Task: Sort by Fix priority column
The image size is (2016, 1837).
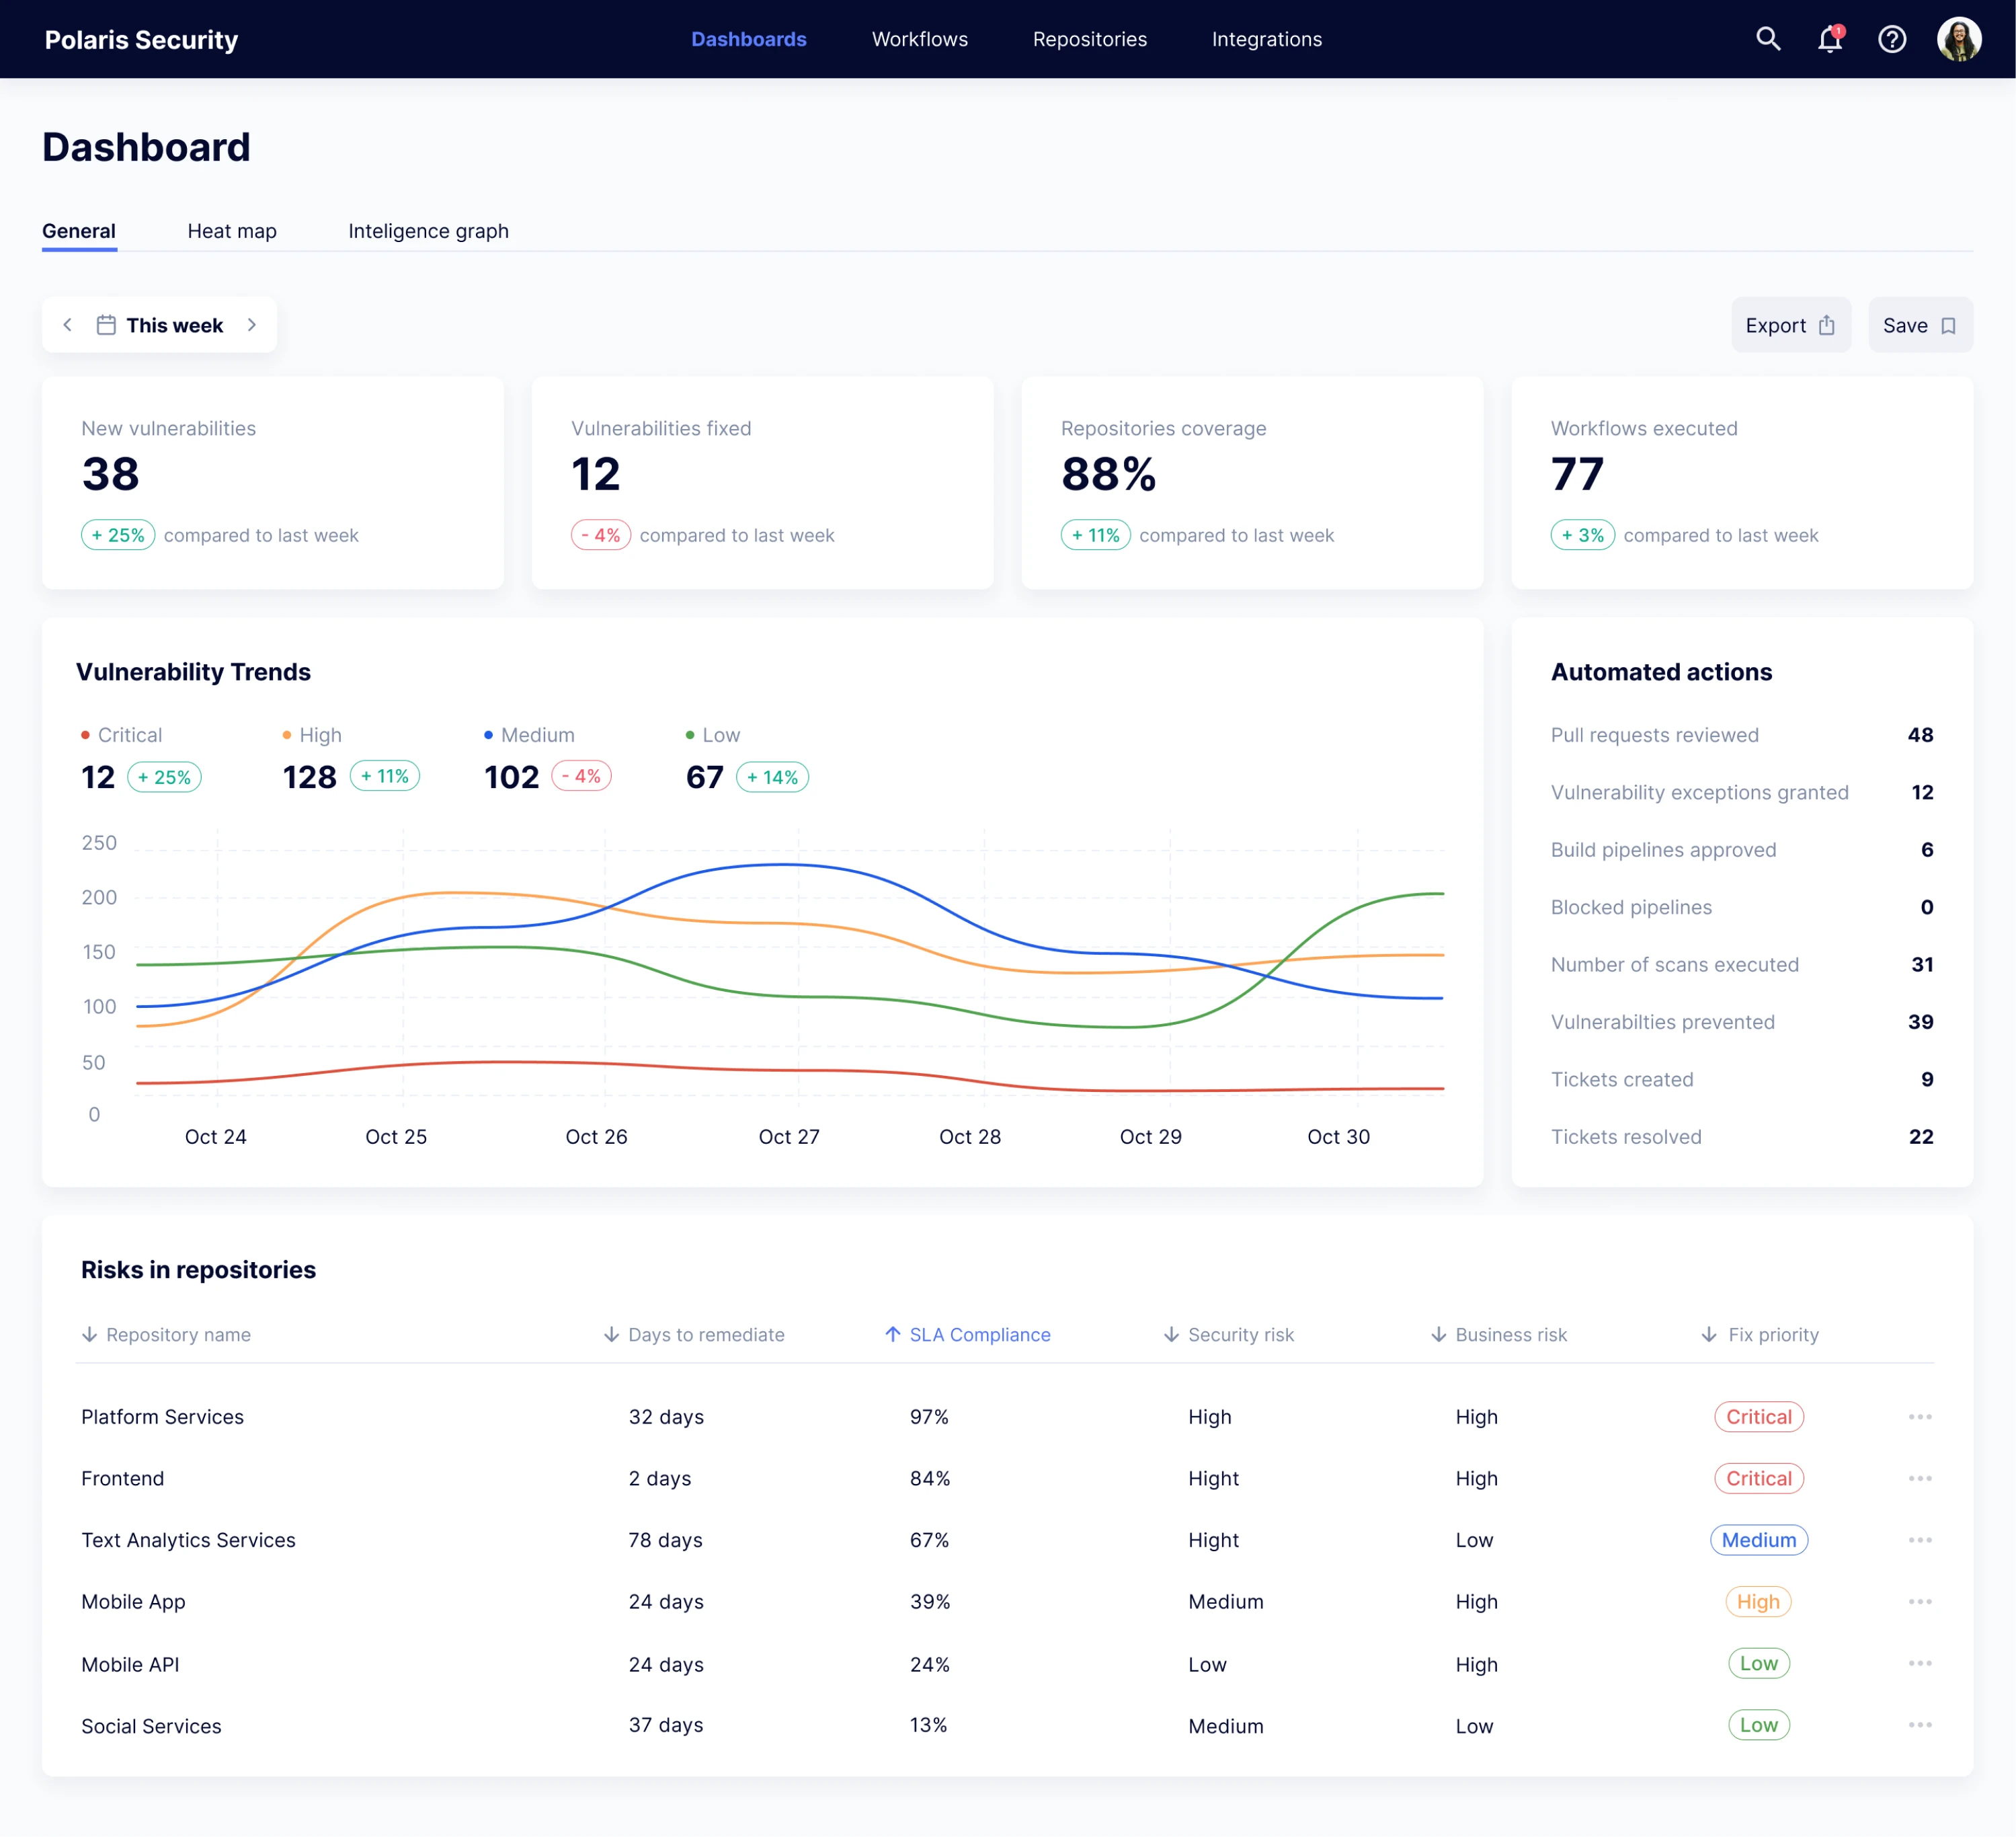Action: coord(1759,1335)
